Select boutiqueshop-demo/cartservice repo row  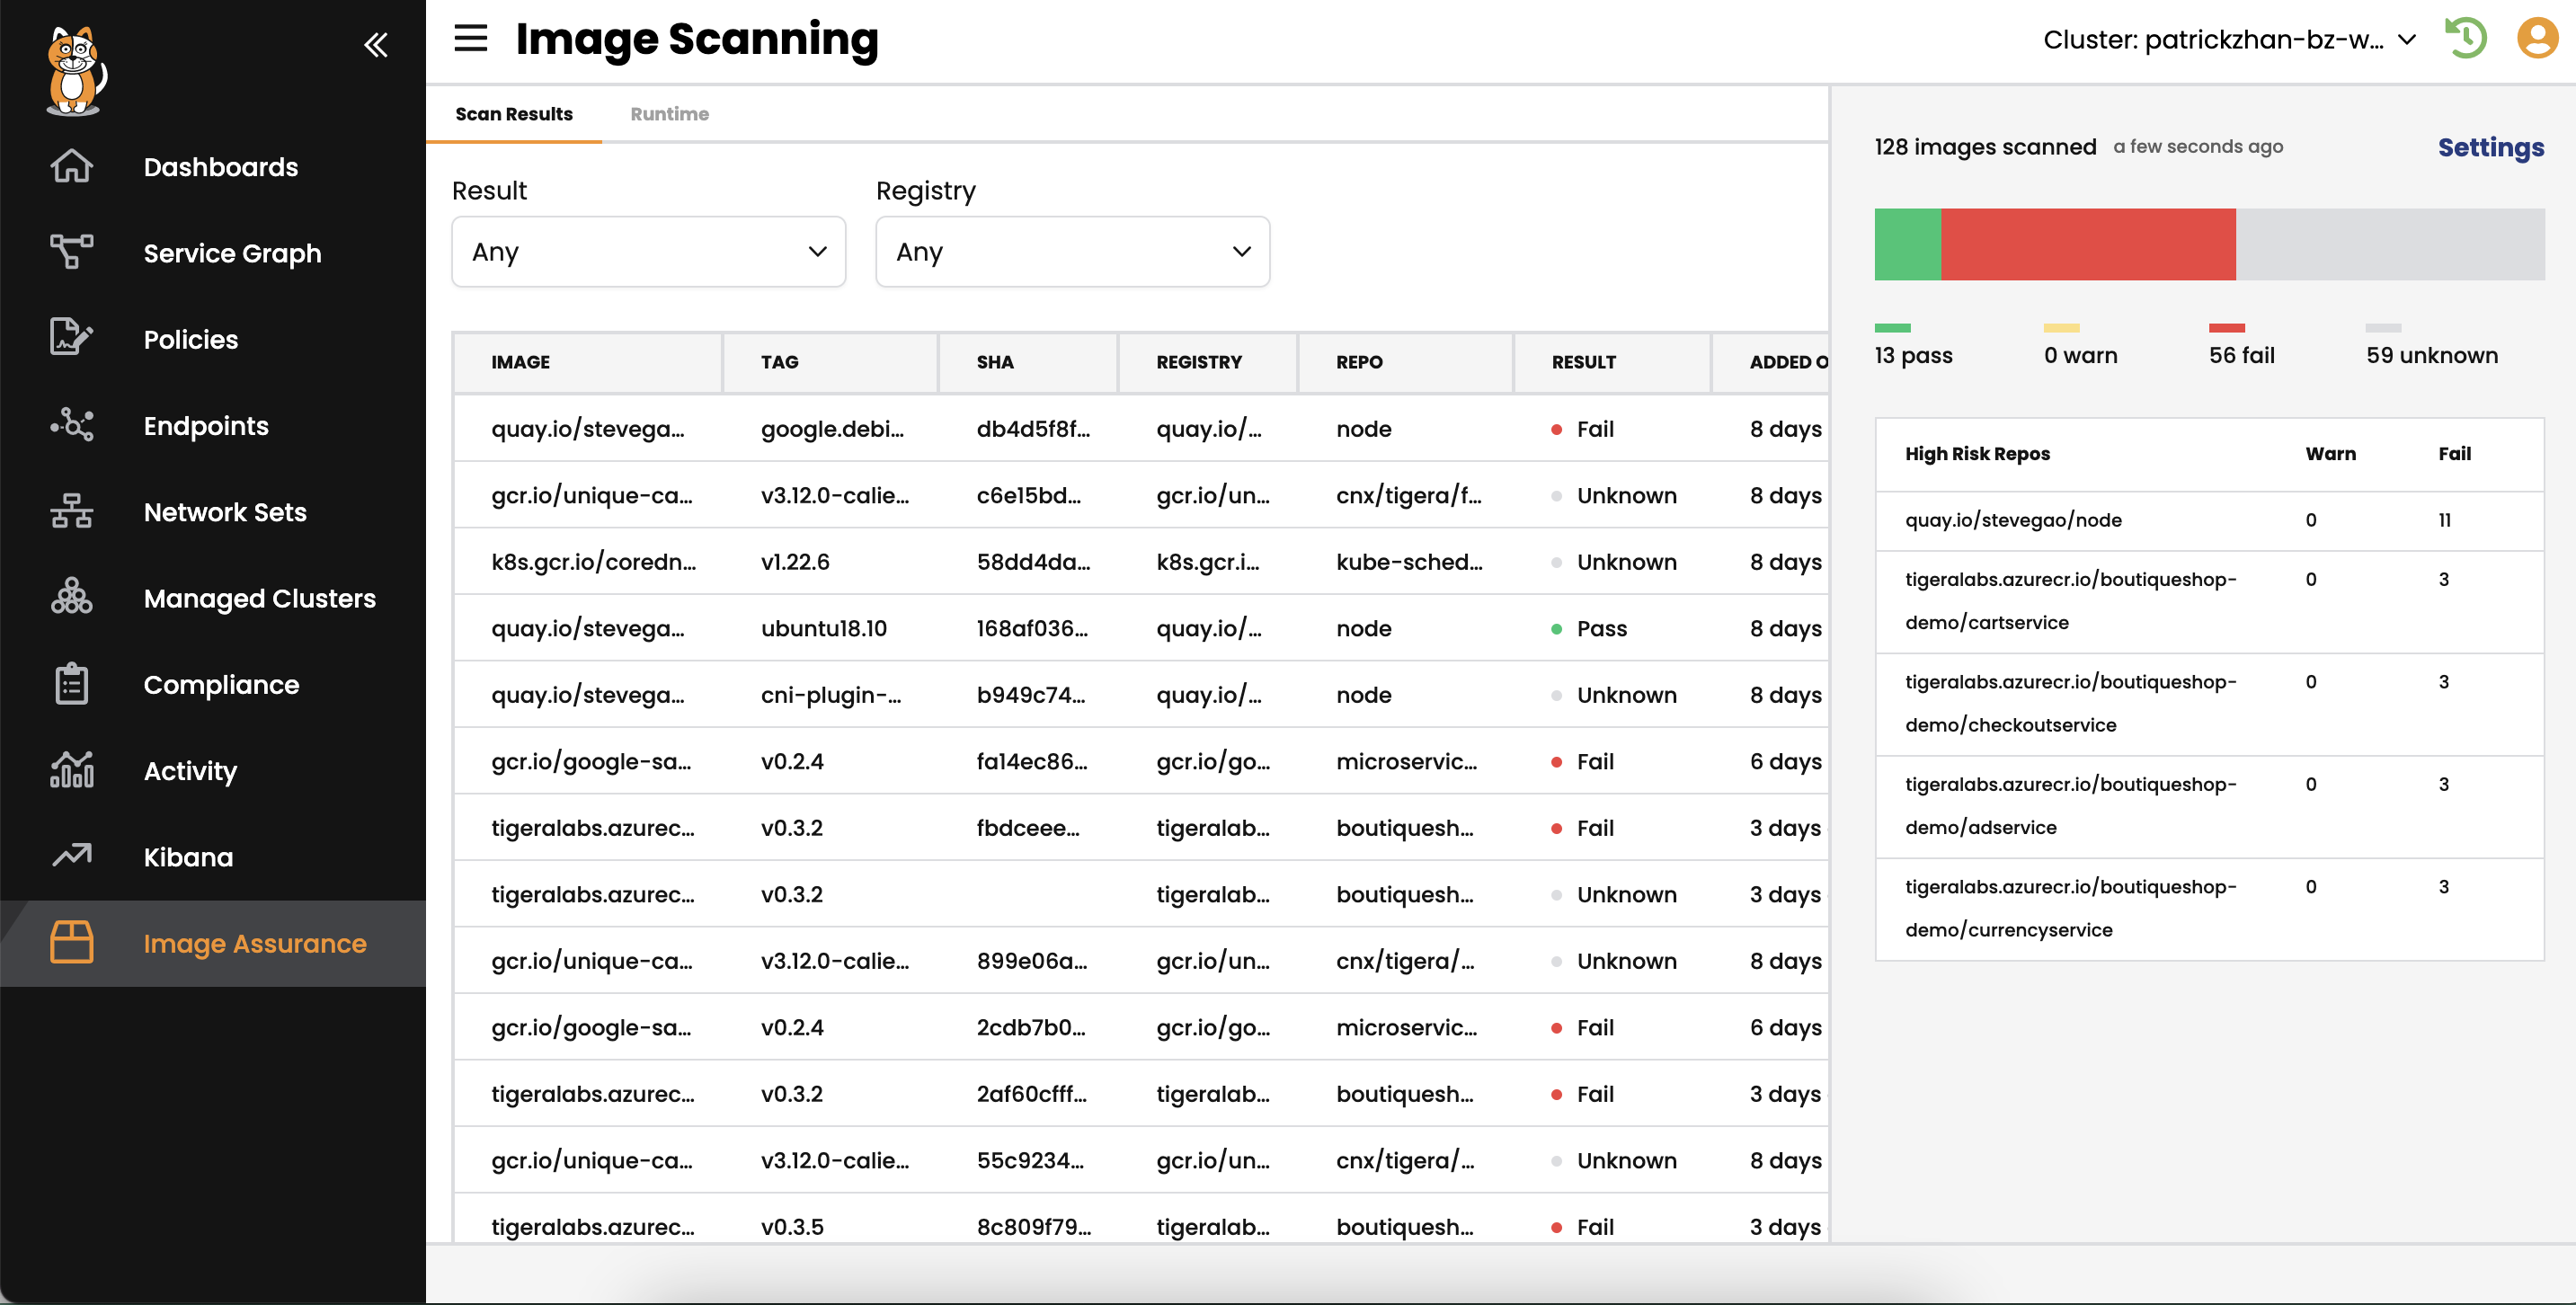pyautogui.click(x=2209, y=601)
